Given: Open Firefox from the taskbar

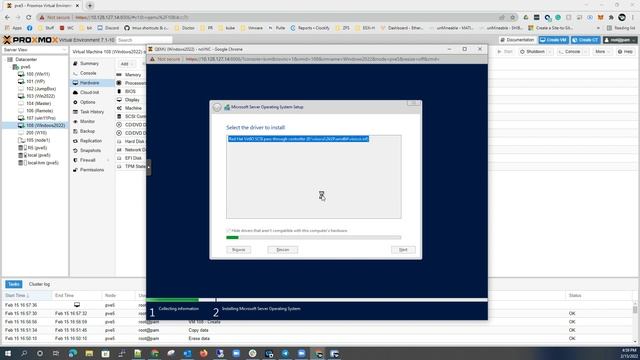Looking at the screenshot, I should click(203, 353).
